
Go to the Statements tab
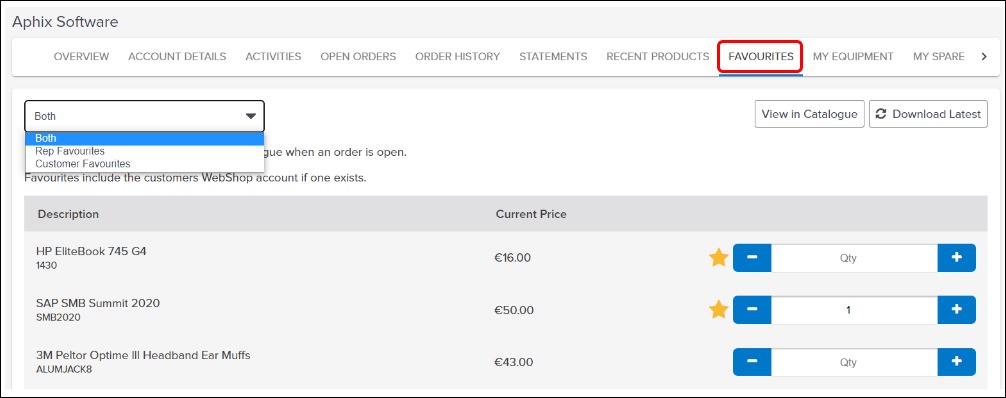[553, 56]
